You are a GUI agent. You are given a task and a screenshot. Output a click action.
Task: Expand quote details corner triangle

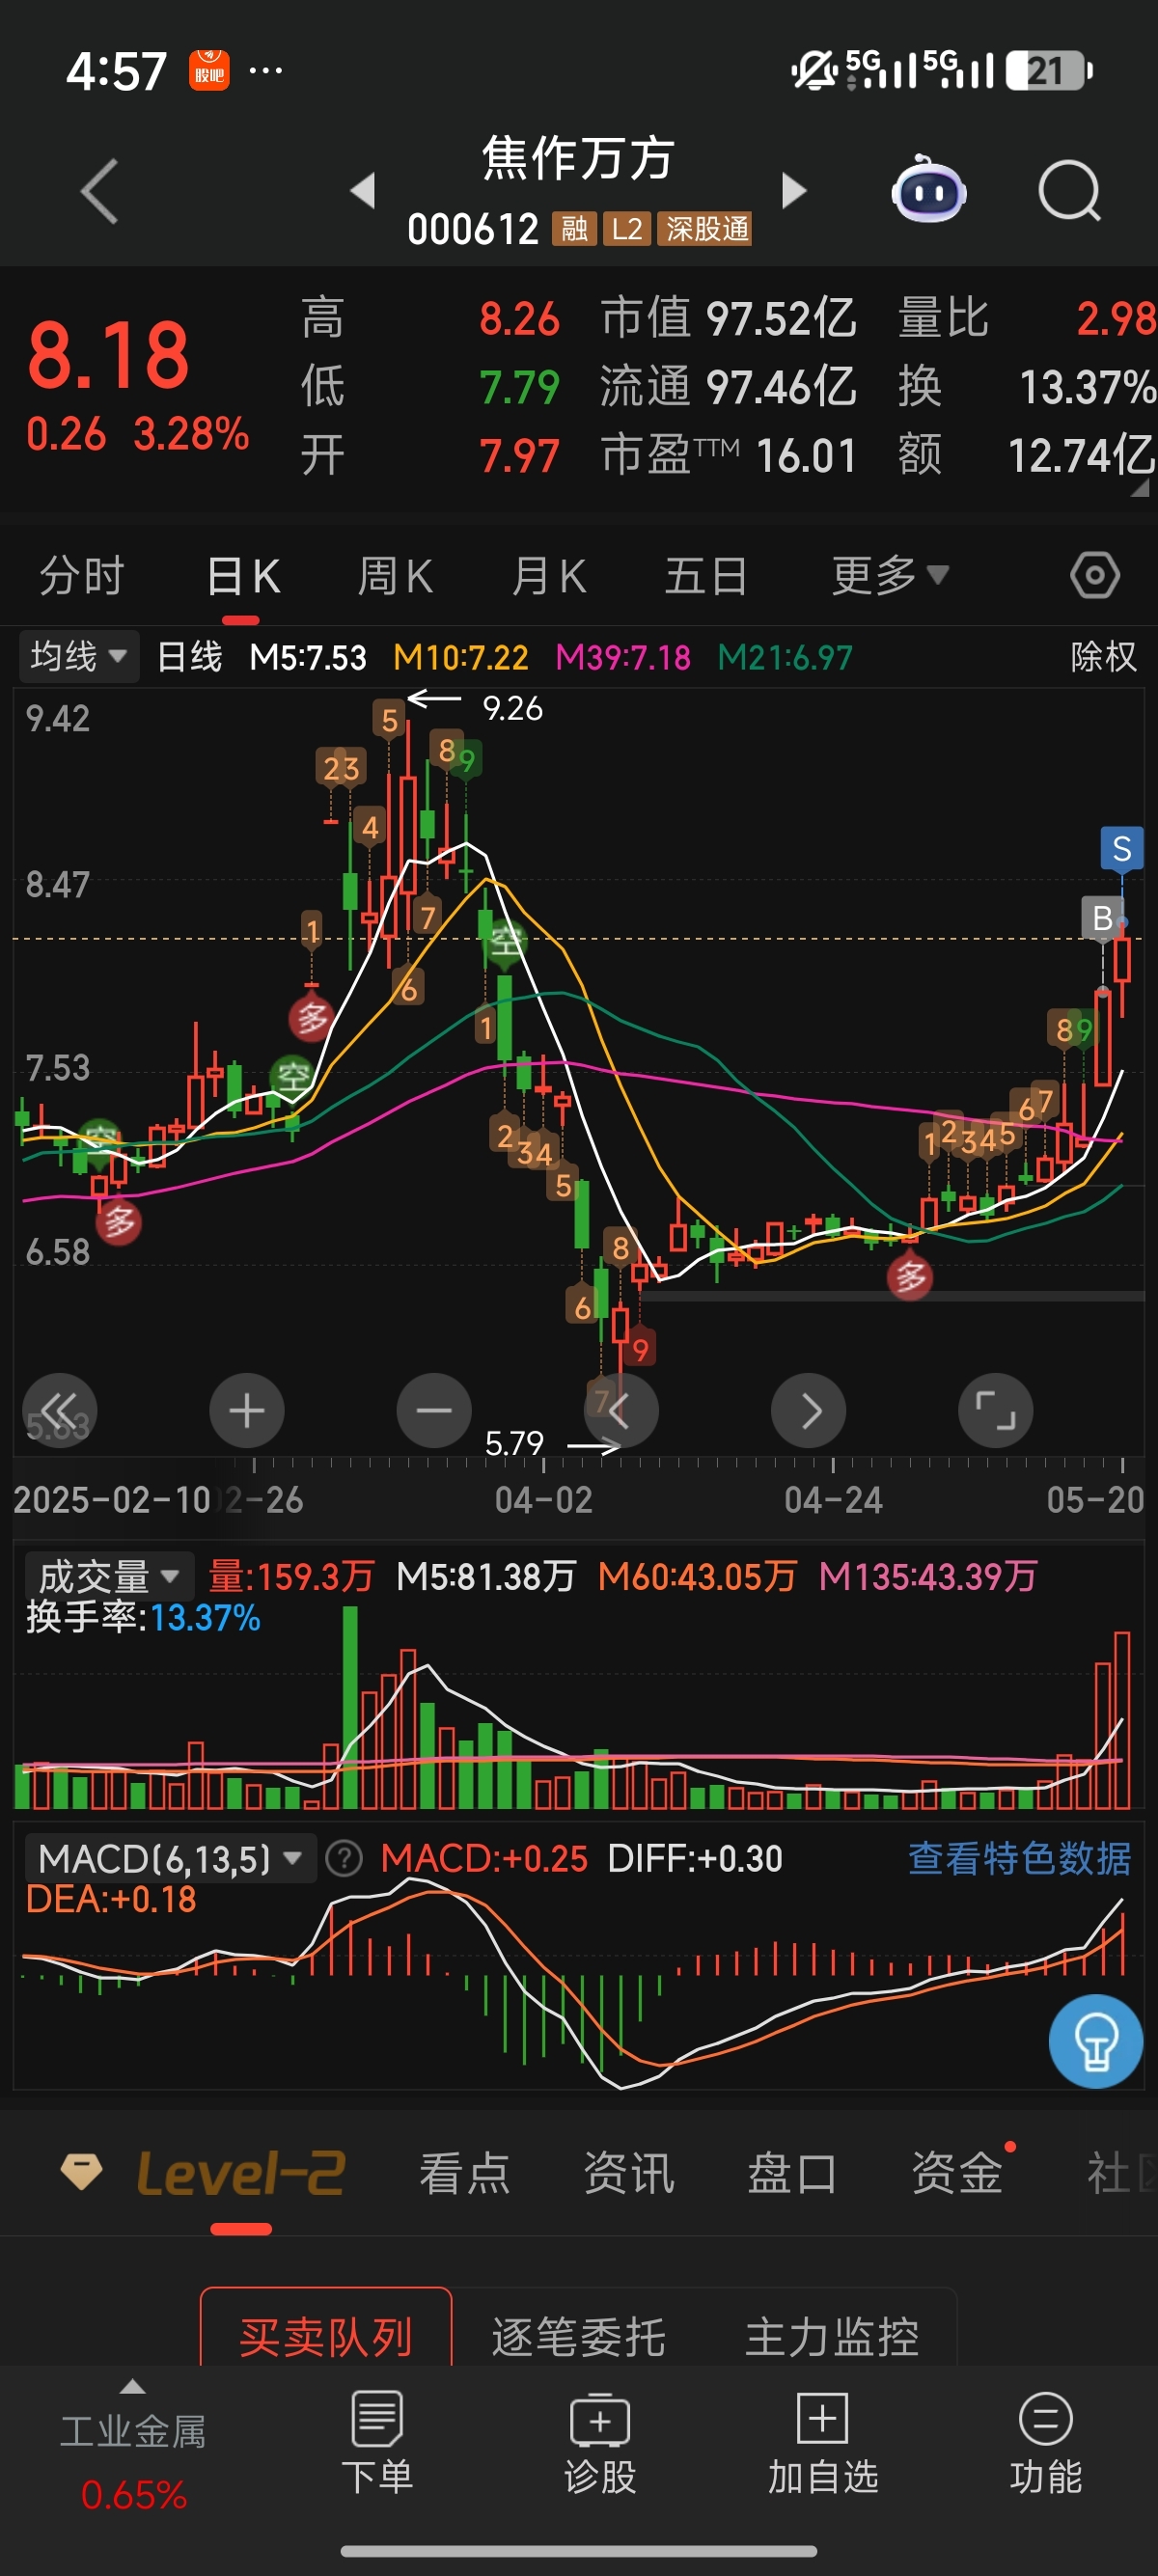click(1139, 488)
